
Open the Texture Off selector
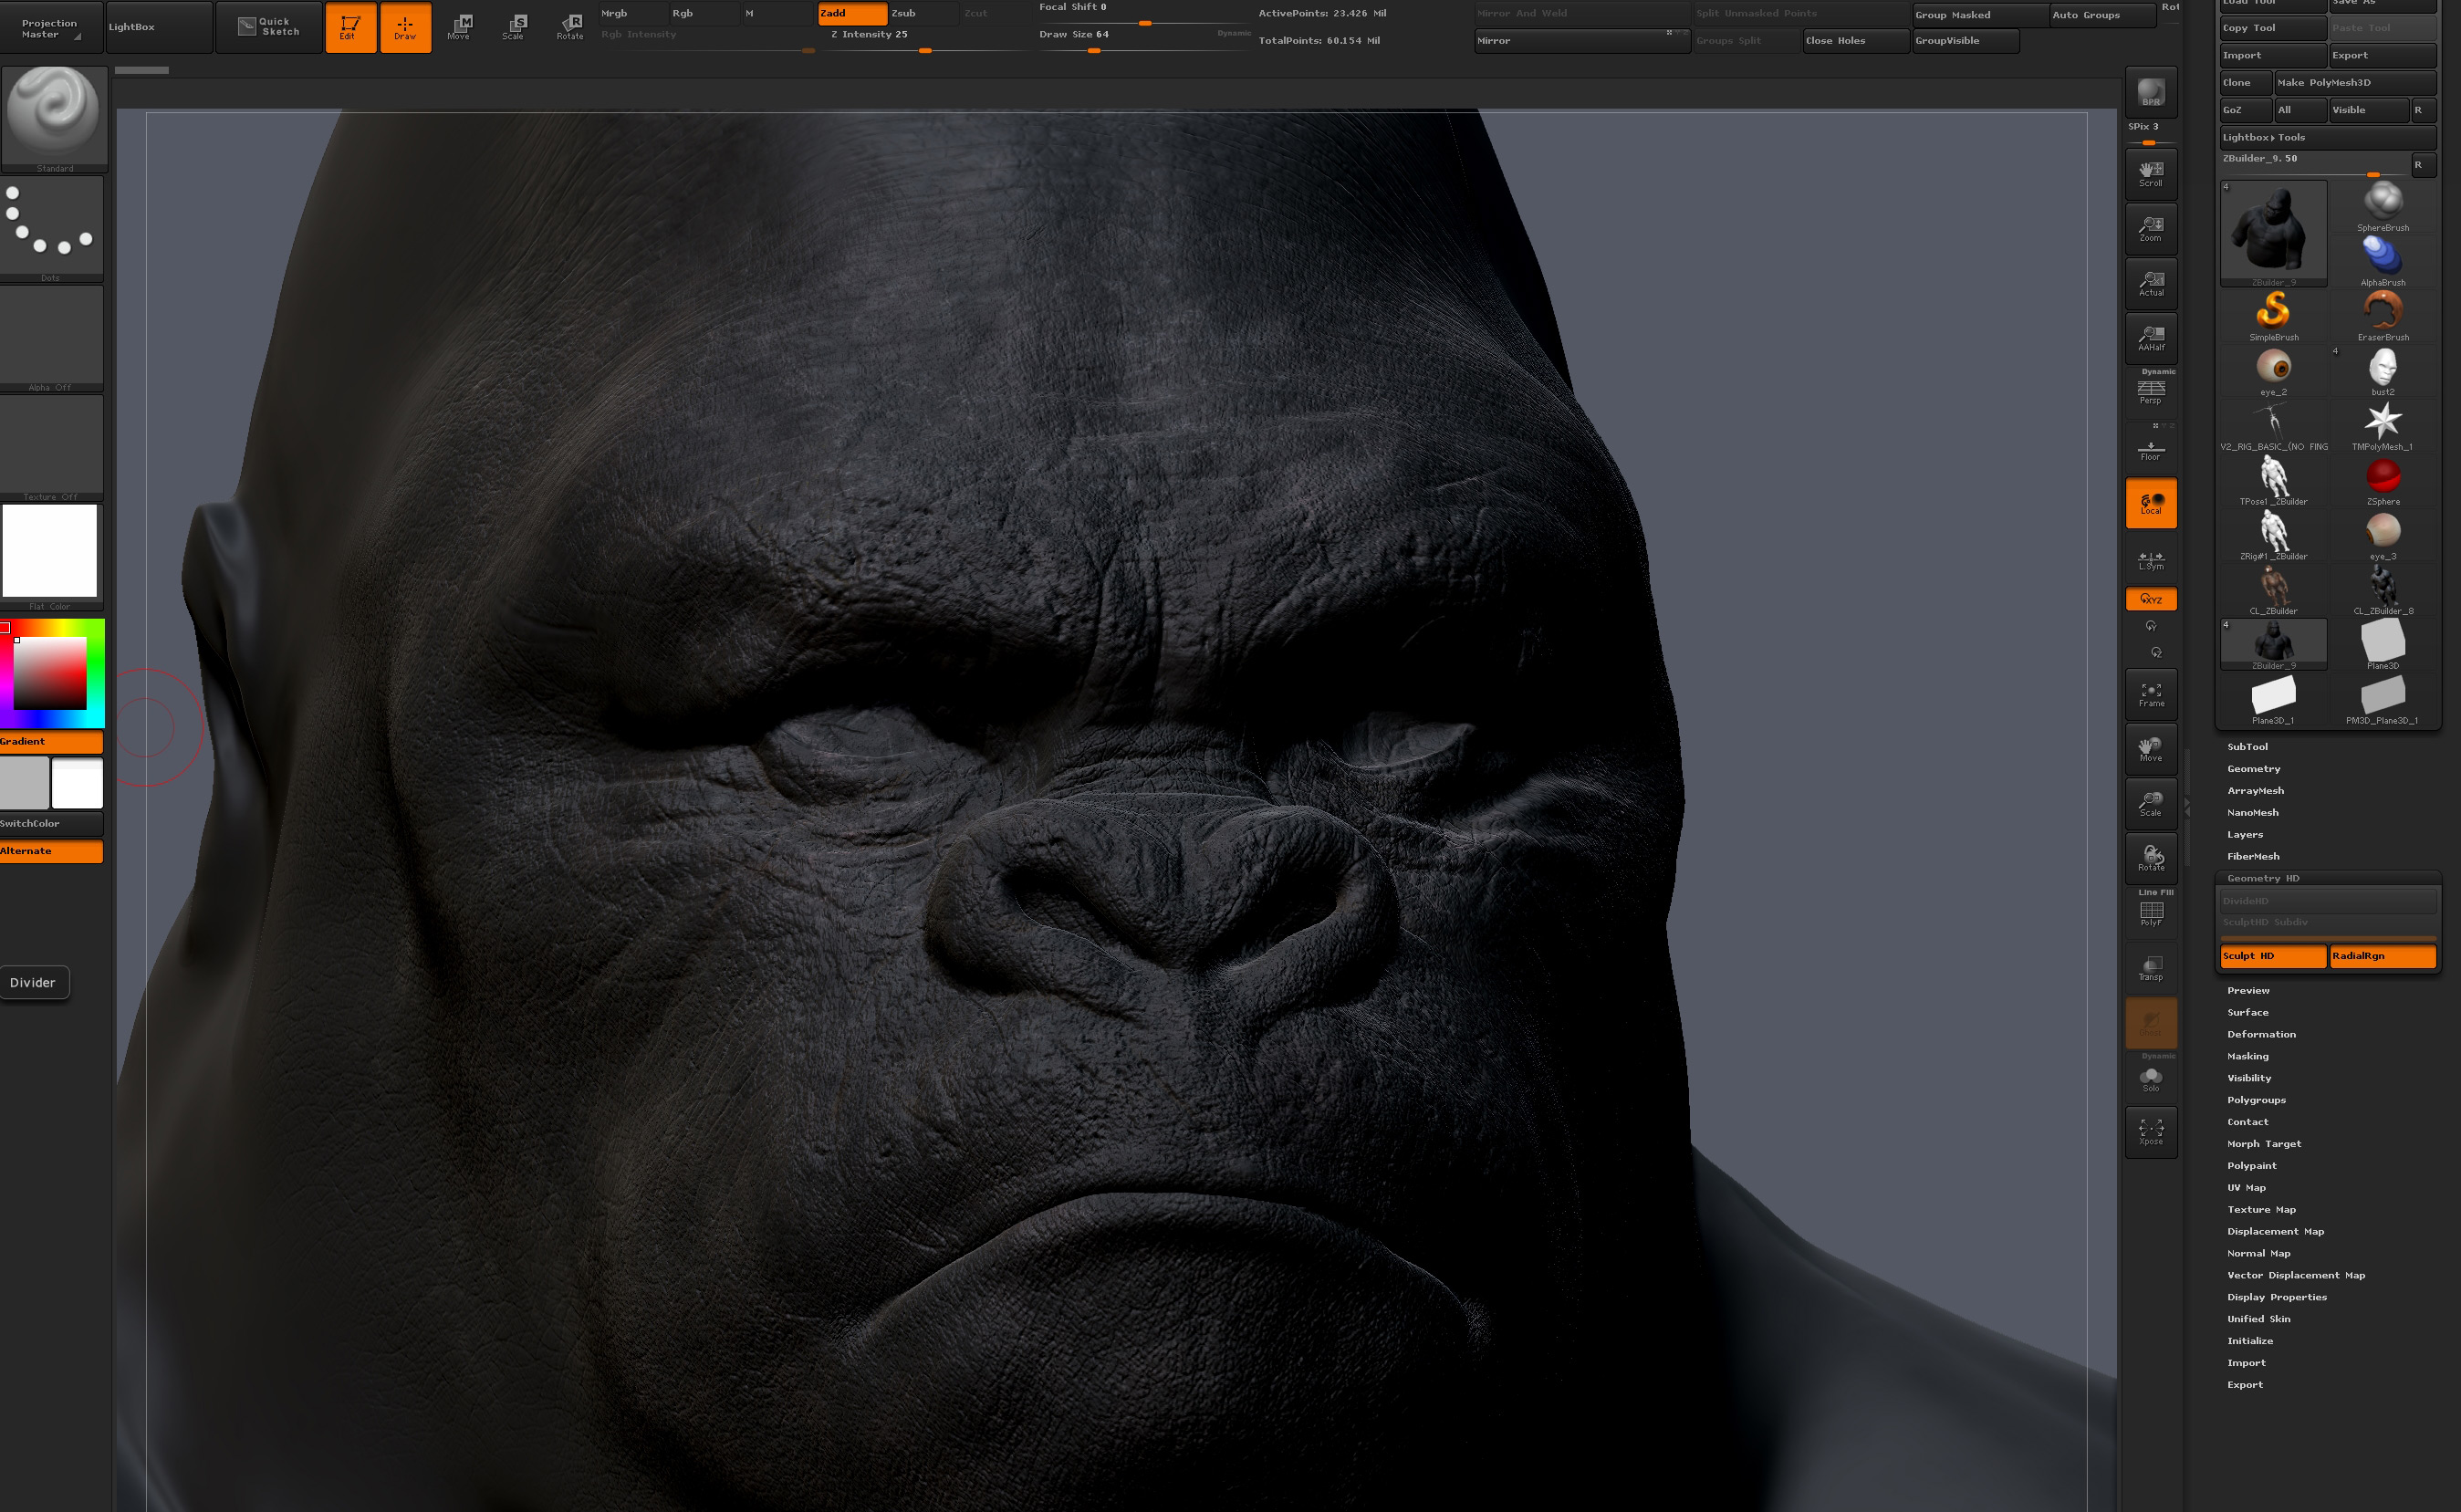click(51, 448)
